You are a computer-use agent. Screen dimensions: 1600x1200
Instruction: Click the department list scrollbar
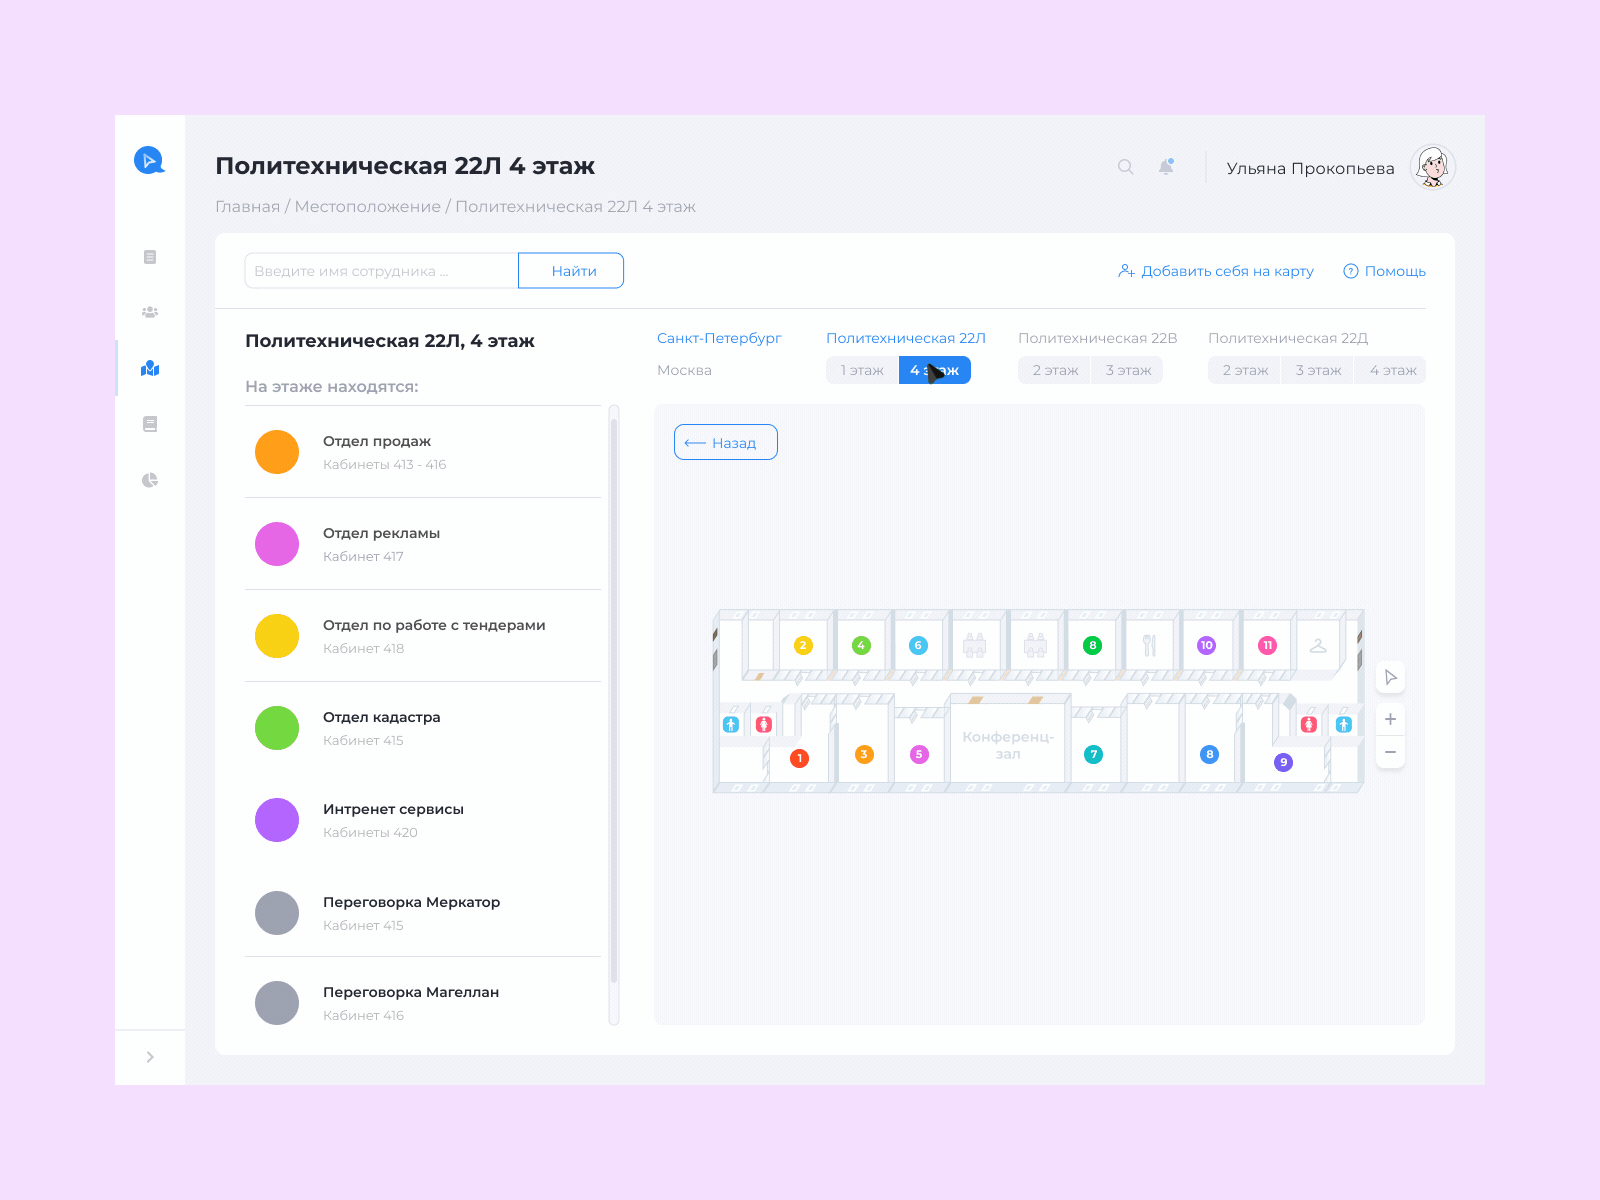pyautogui.click(x=614, y=700)
